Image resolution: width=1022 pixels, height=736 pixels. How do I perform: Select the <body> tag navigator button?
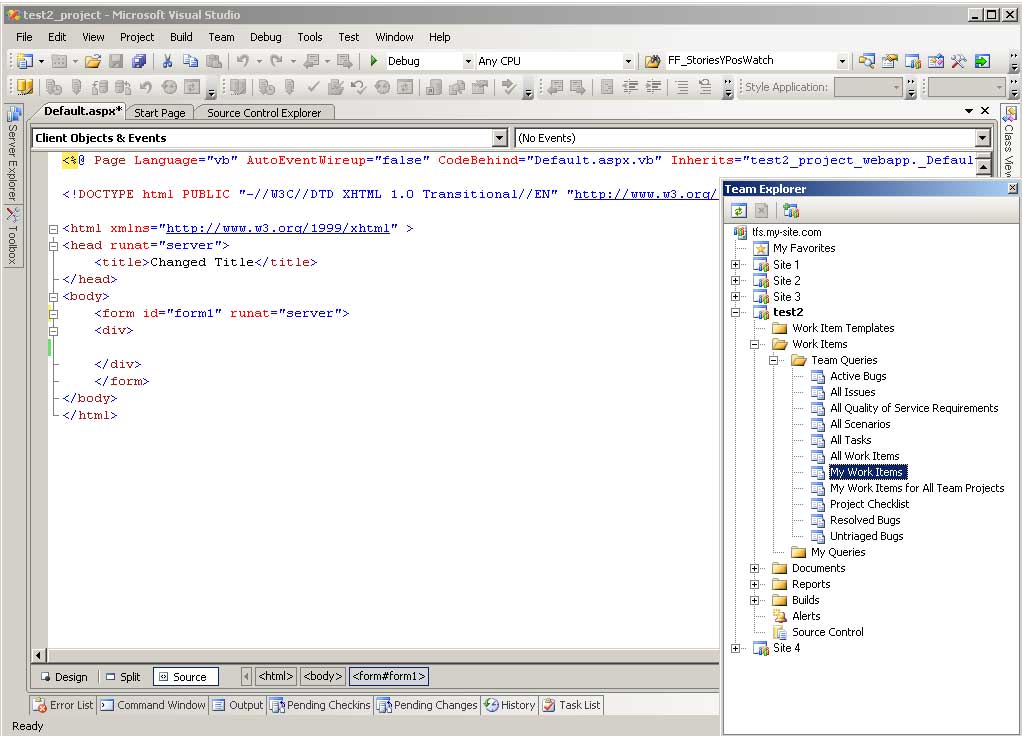(x=323, y=677)
